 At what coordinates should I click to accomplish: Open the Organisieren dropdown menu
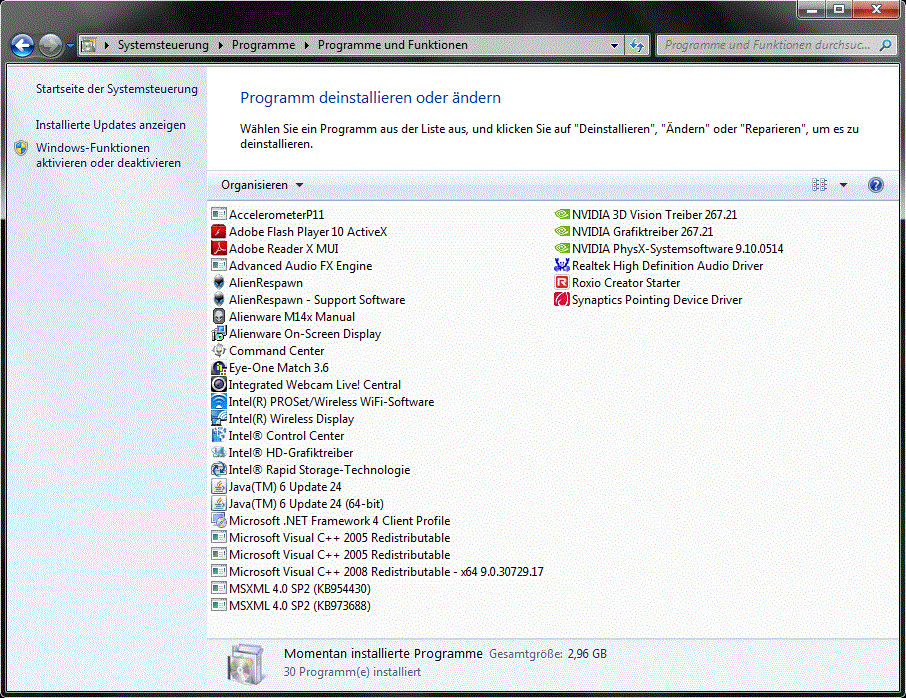coord(262,185)
